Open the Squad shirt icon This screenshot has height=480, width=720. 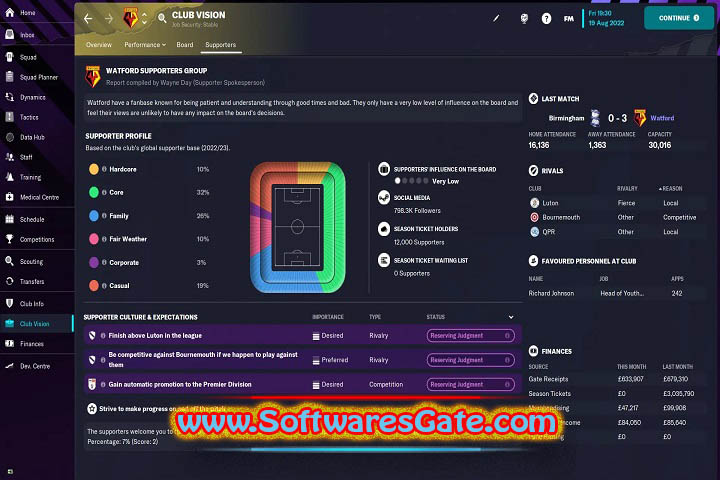tap(10, 57)
